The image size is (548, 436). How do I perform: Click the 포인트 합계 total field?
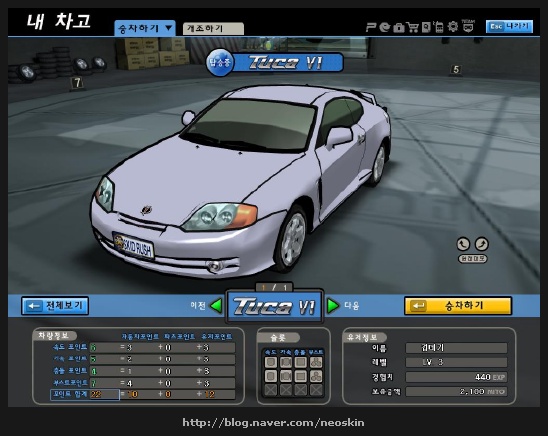(x=85, y=394)
